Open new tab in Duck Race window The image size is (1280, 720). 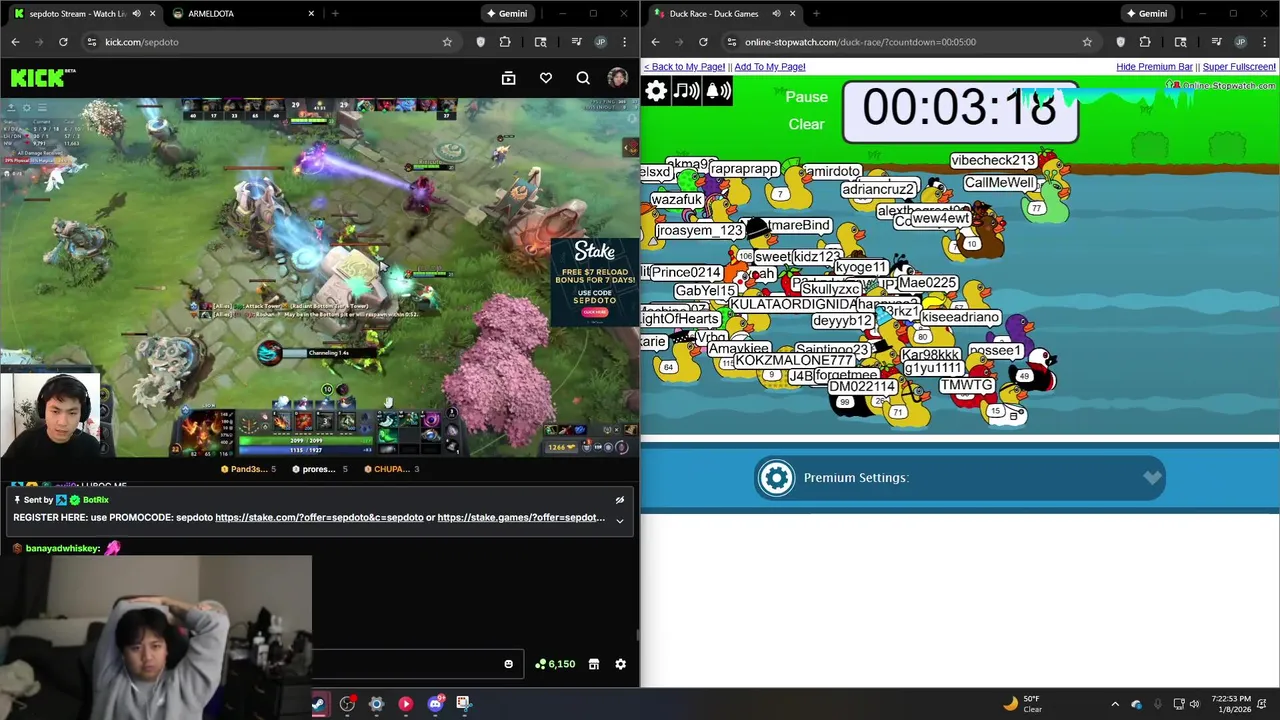[816, 14]
